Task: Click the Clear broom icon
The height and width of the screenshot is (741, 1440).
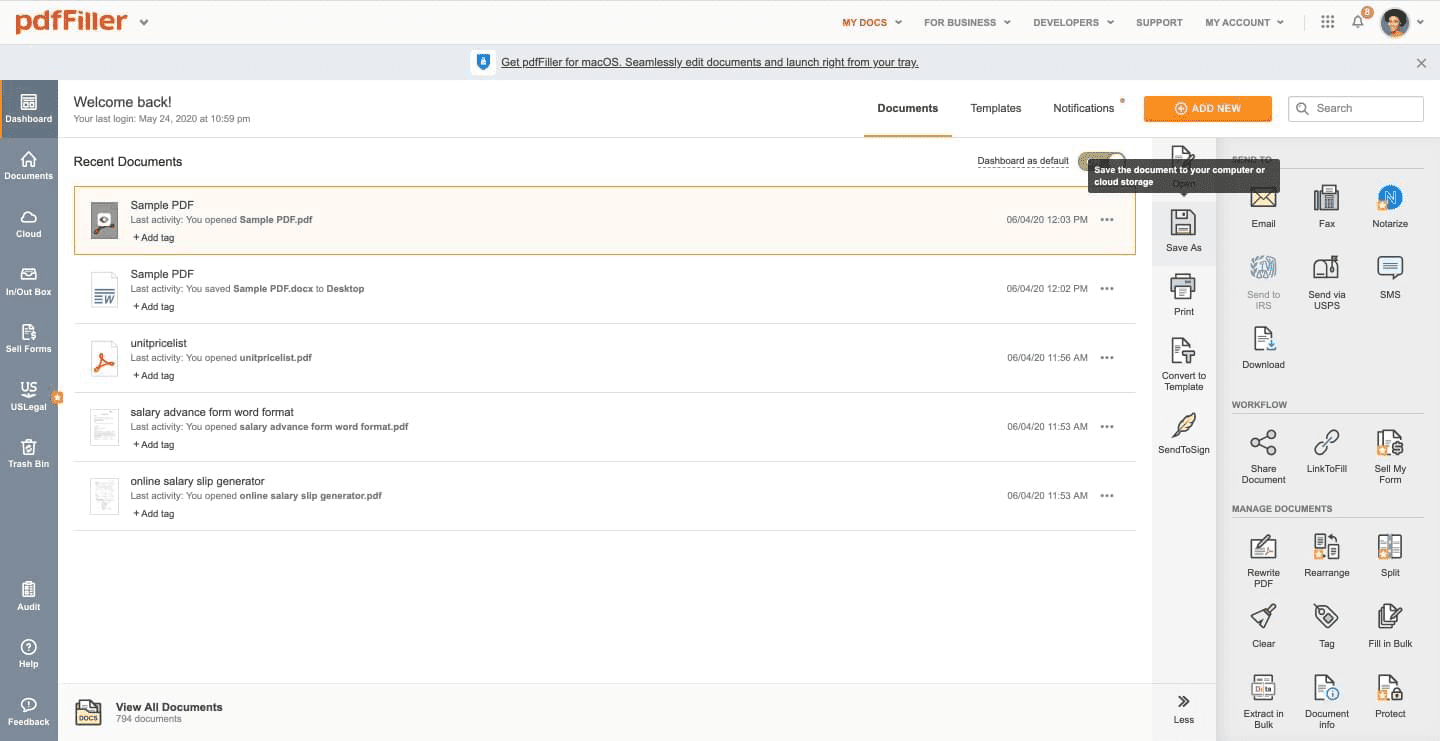Action: 1263,617
